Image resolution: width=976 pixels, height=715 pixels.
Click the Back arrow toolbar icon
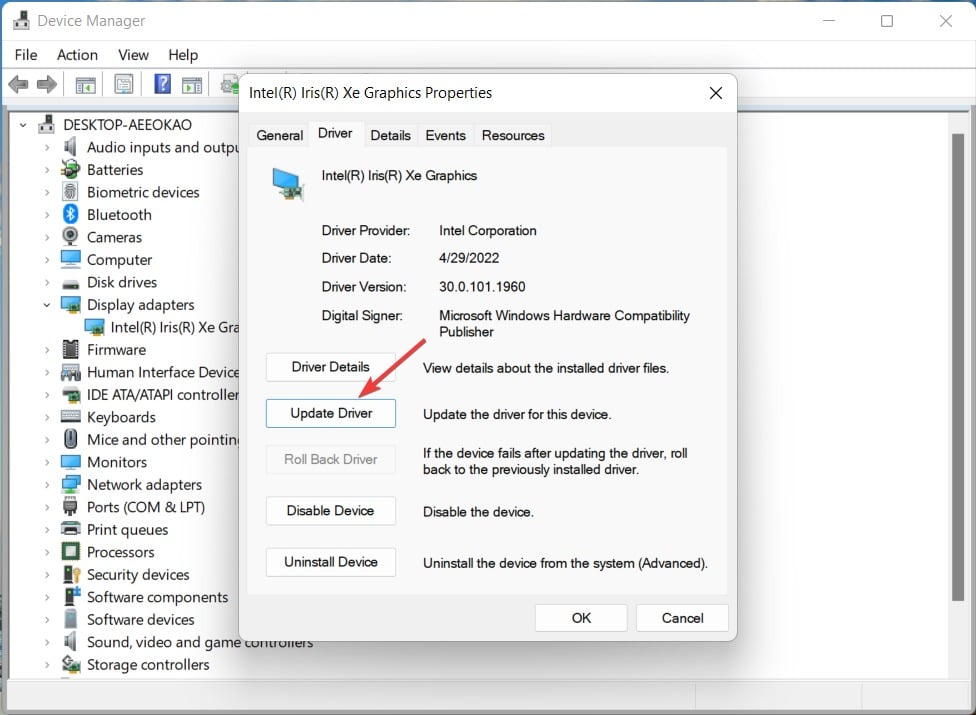(x=19, y=84)
